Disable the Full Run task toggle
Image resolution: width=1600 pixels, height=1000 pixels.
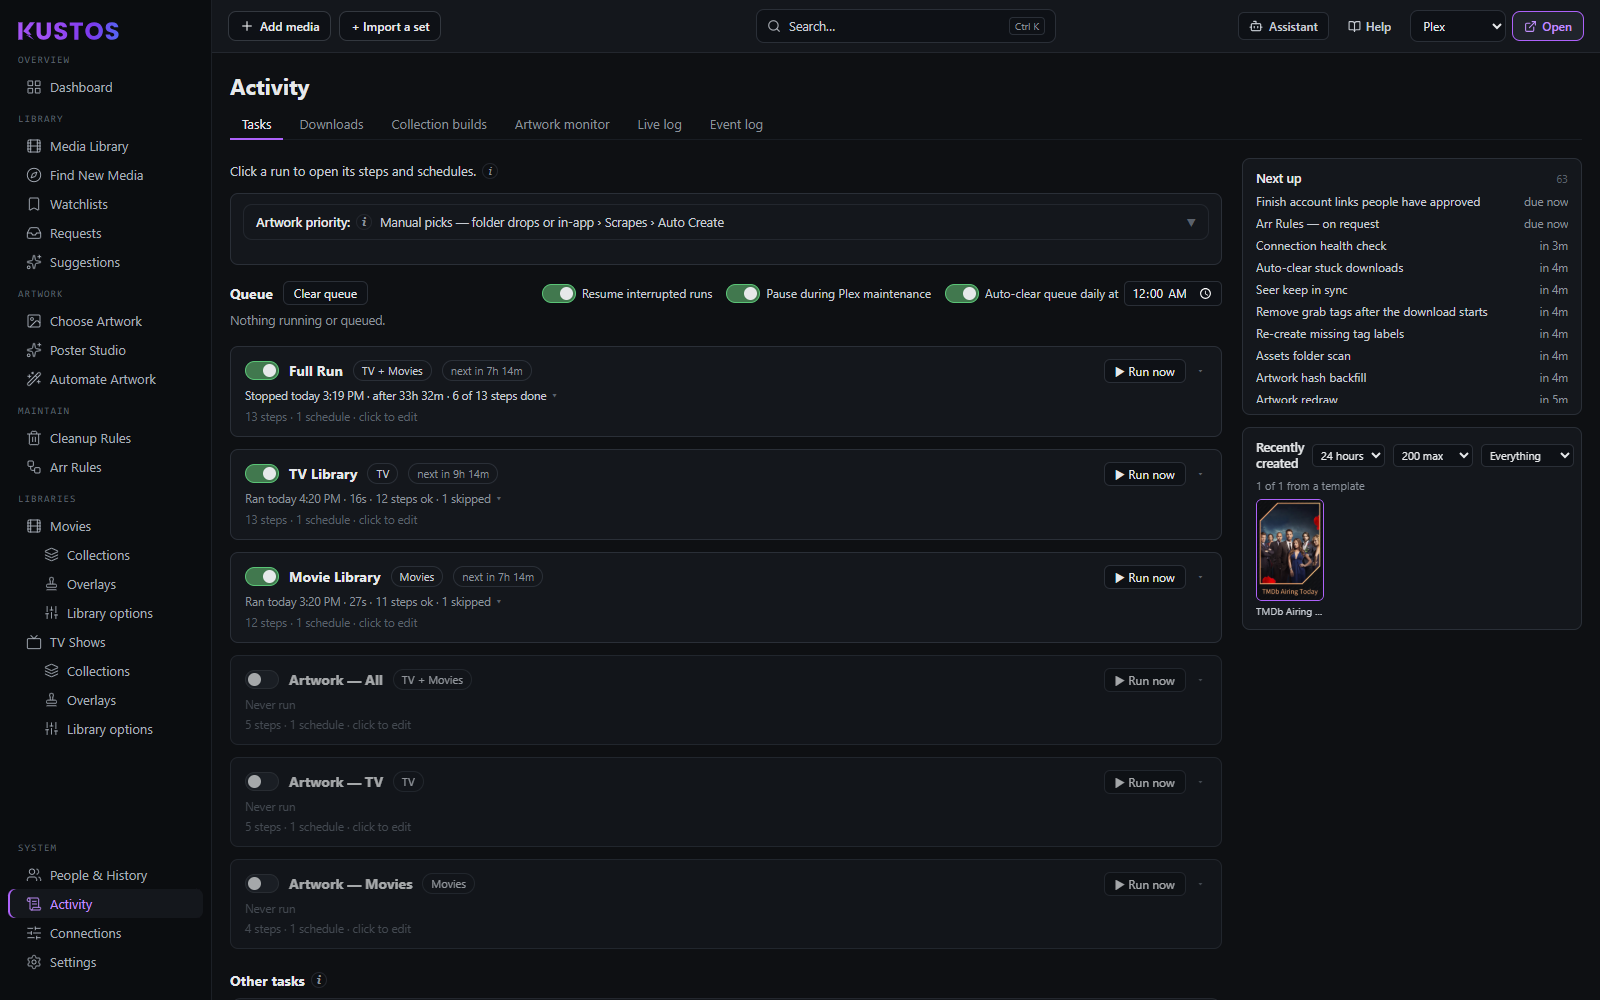[262, 371]
